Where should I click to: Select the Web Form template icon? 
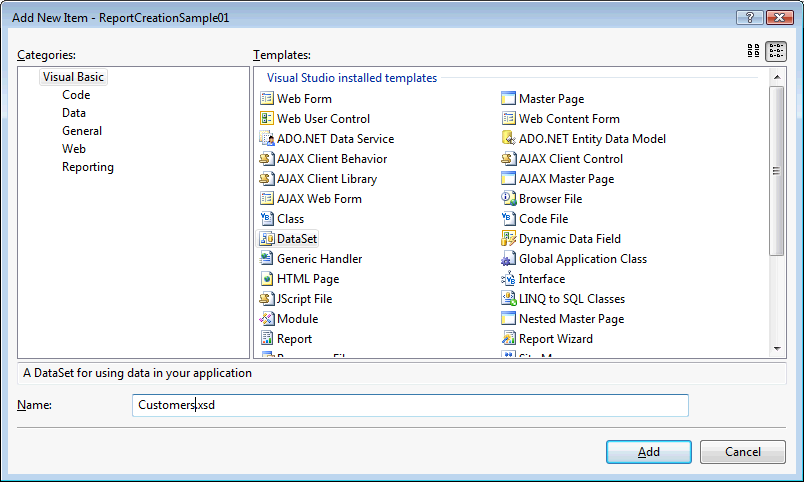(267, 99)
